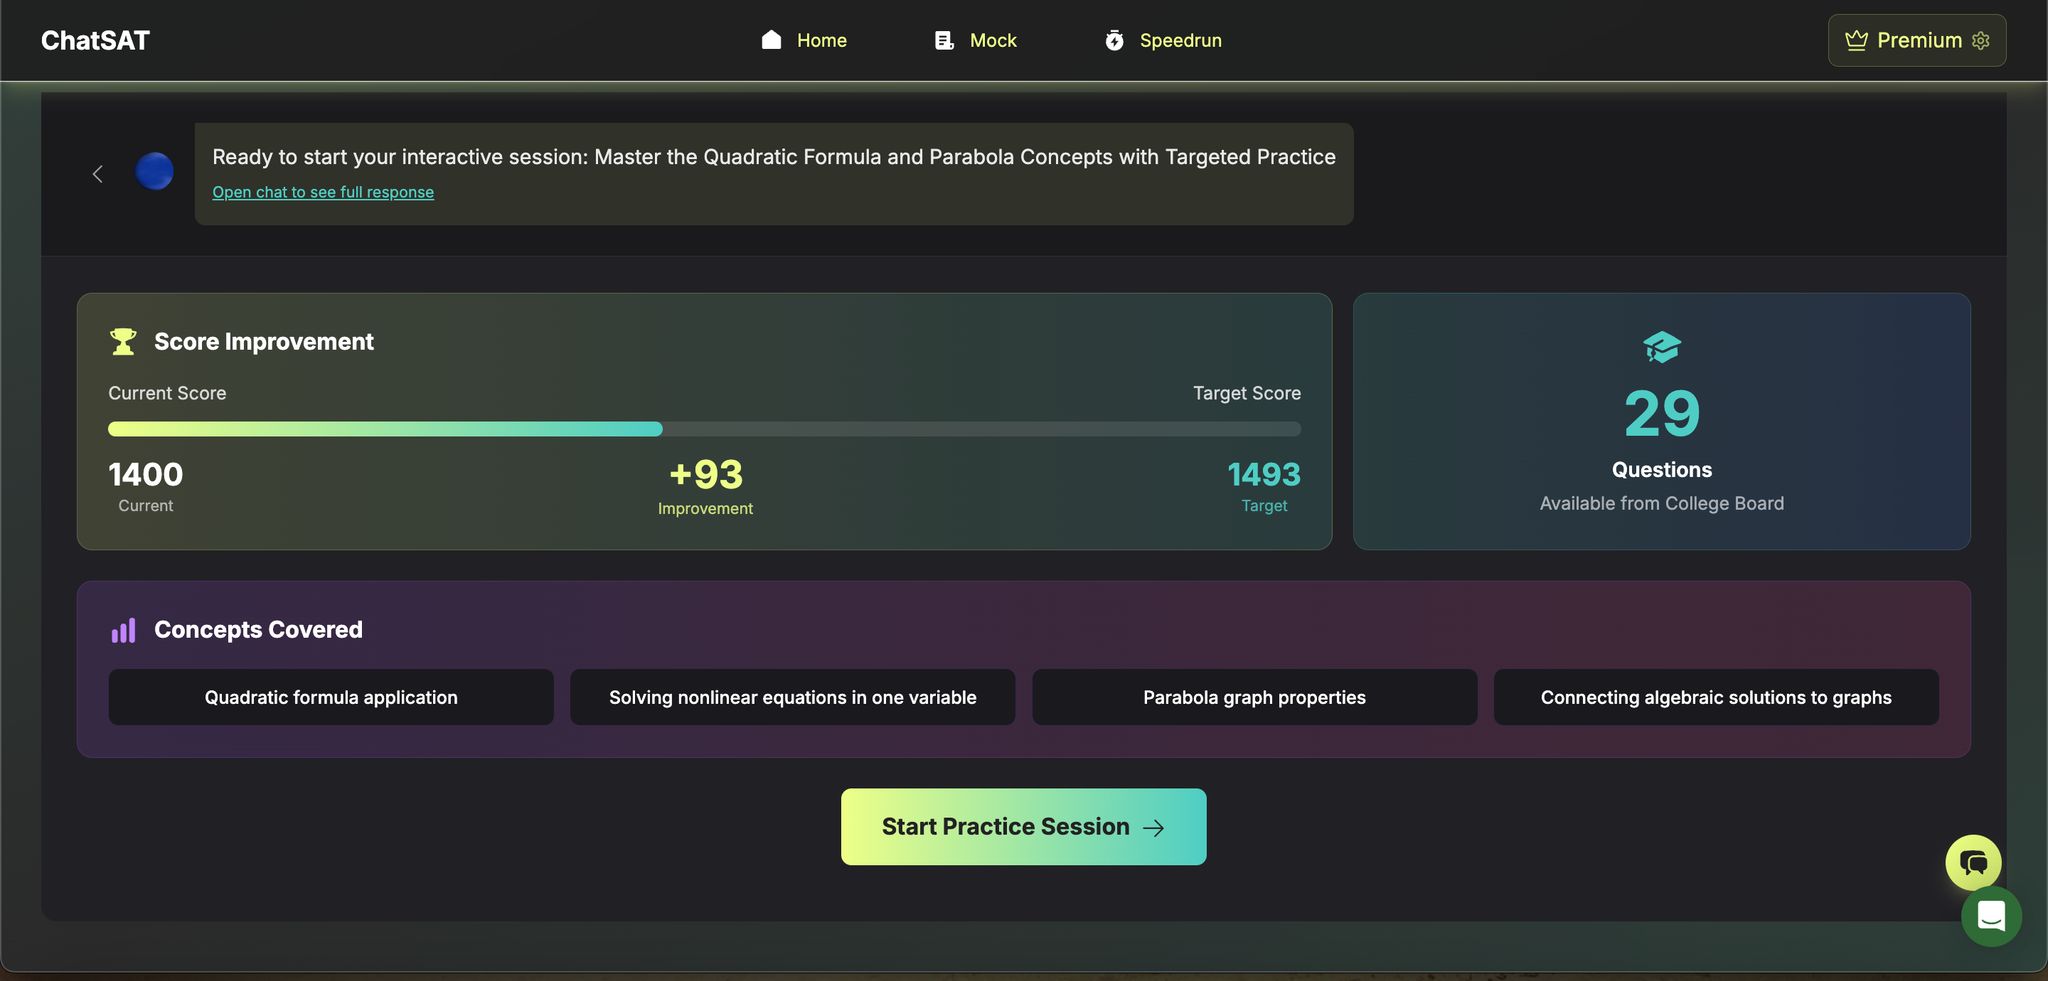Click the Premium crown icon
The width and height of the screenshot is (2048, 981).
(1856, 40)
